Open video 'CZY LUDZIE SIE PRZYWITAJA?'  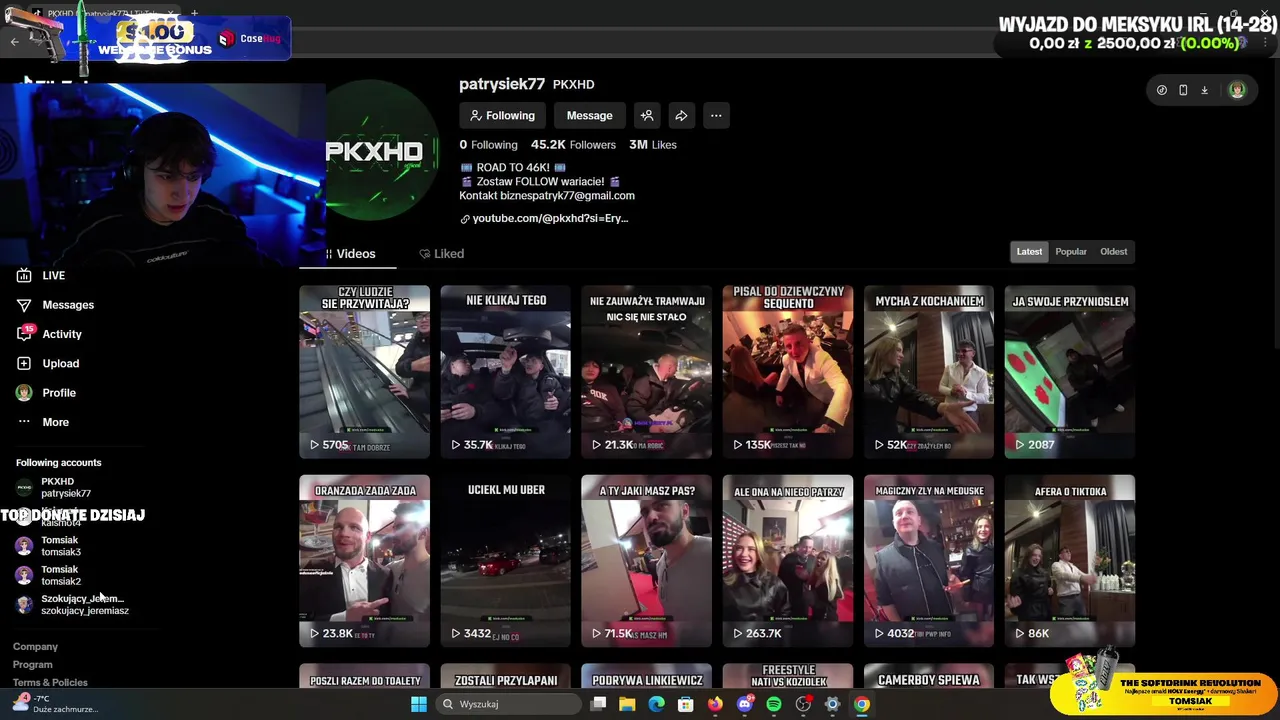pyautogui.click(x=364, y=371)
